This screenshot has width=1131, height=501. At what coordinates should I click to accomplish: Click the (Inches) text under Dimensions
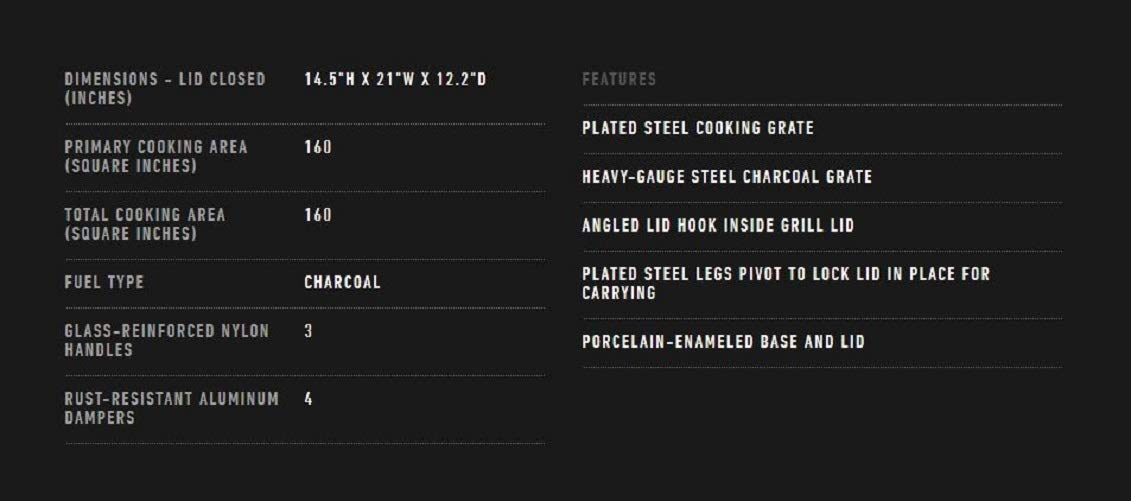pyautogui.click(x=98, y=99)
